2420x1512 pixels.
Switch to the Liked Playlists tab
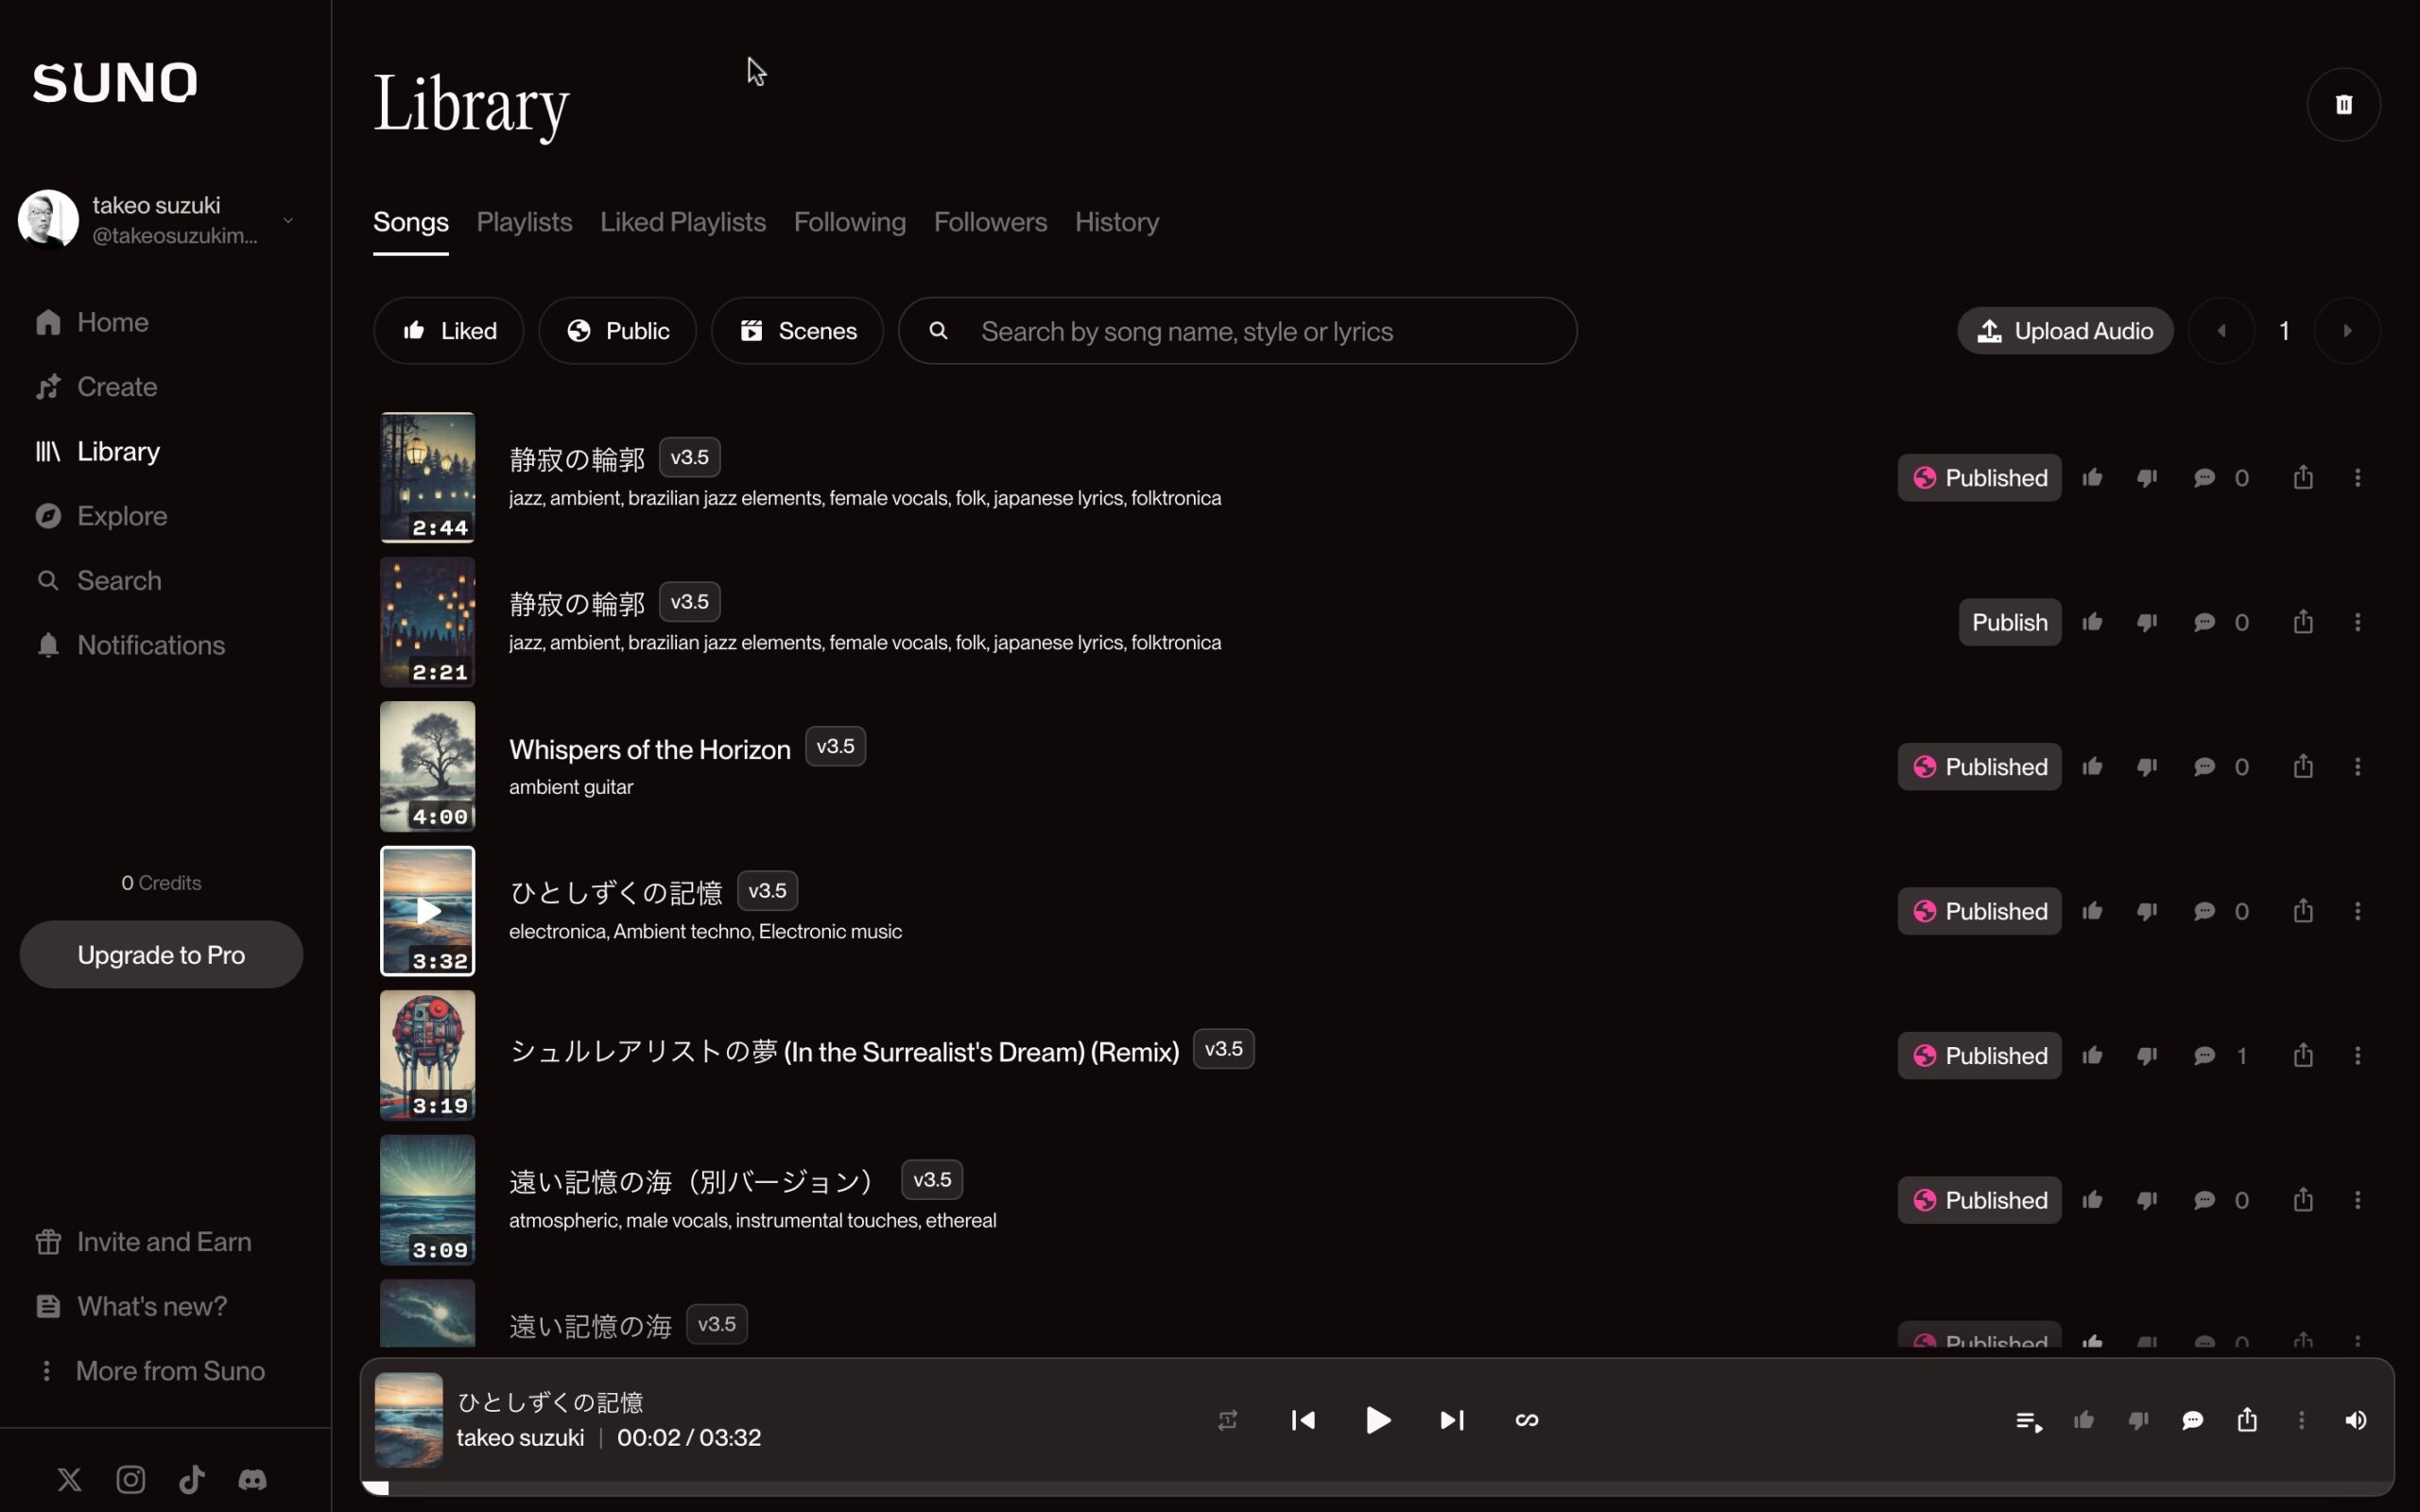click(683, 222)
